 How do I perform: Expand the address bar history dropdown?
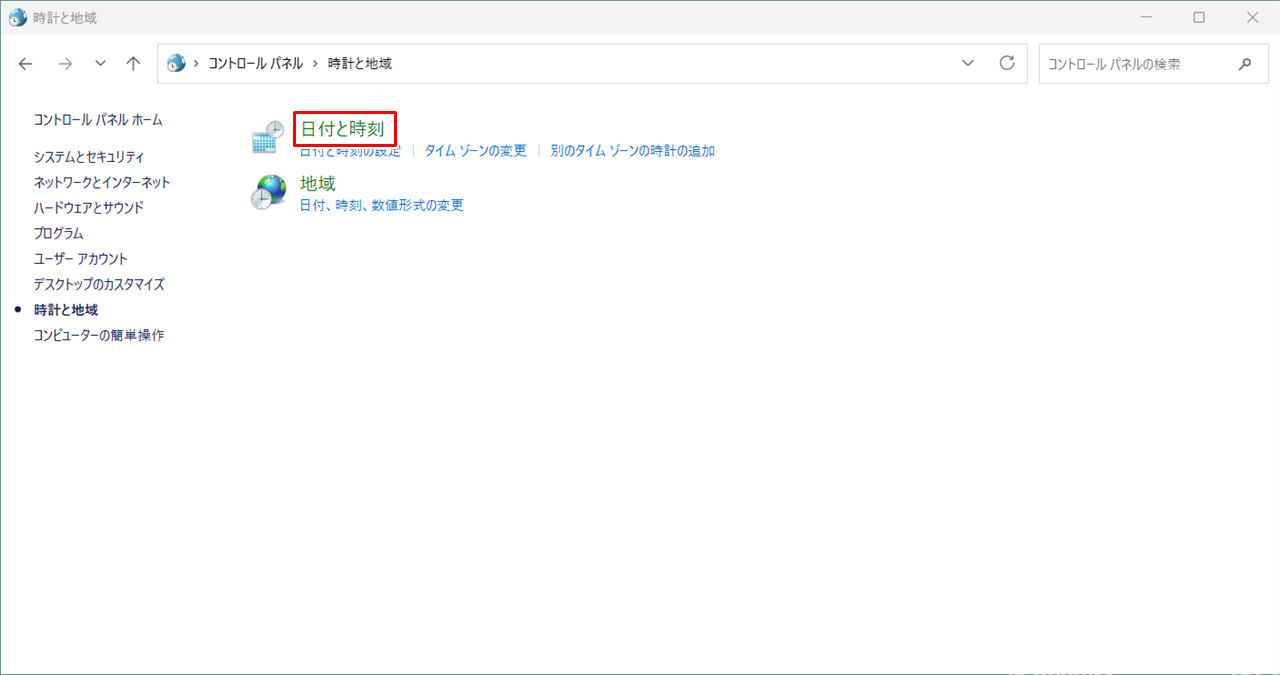(x=967, y=63)
